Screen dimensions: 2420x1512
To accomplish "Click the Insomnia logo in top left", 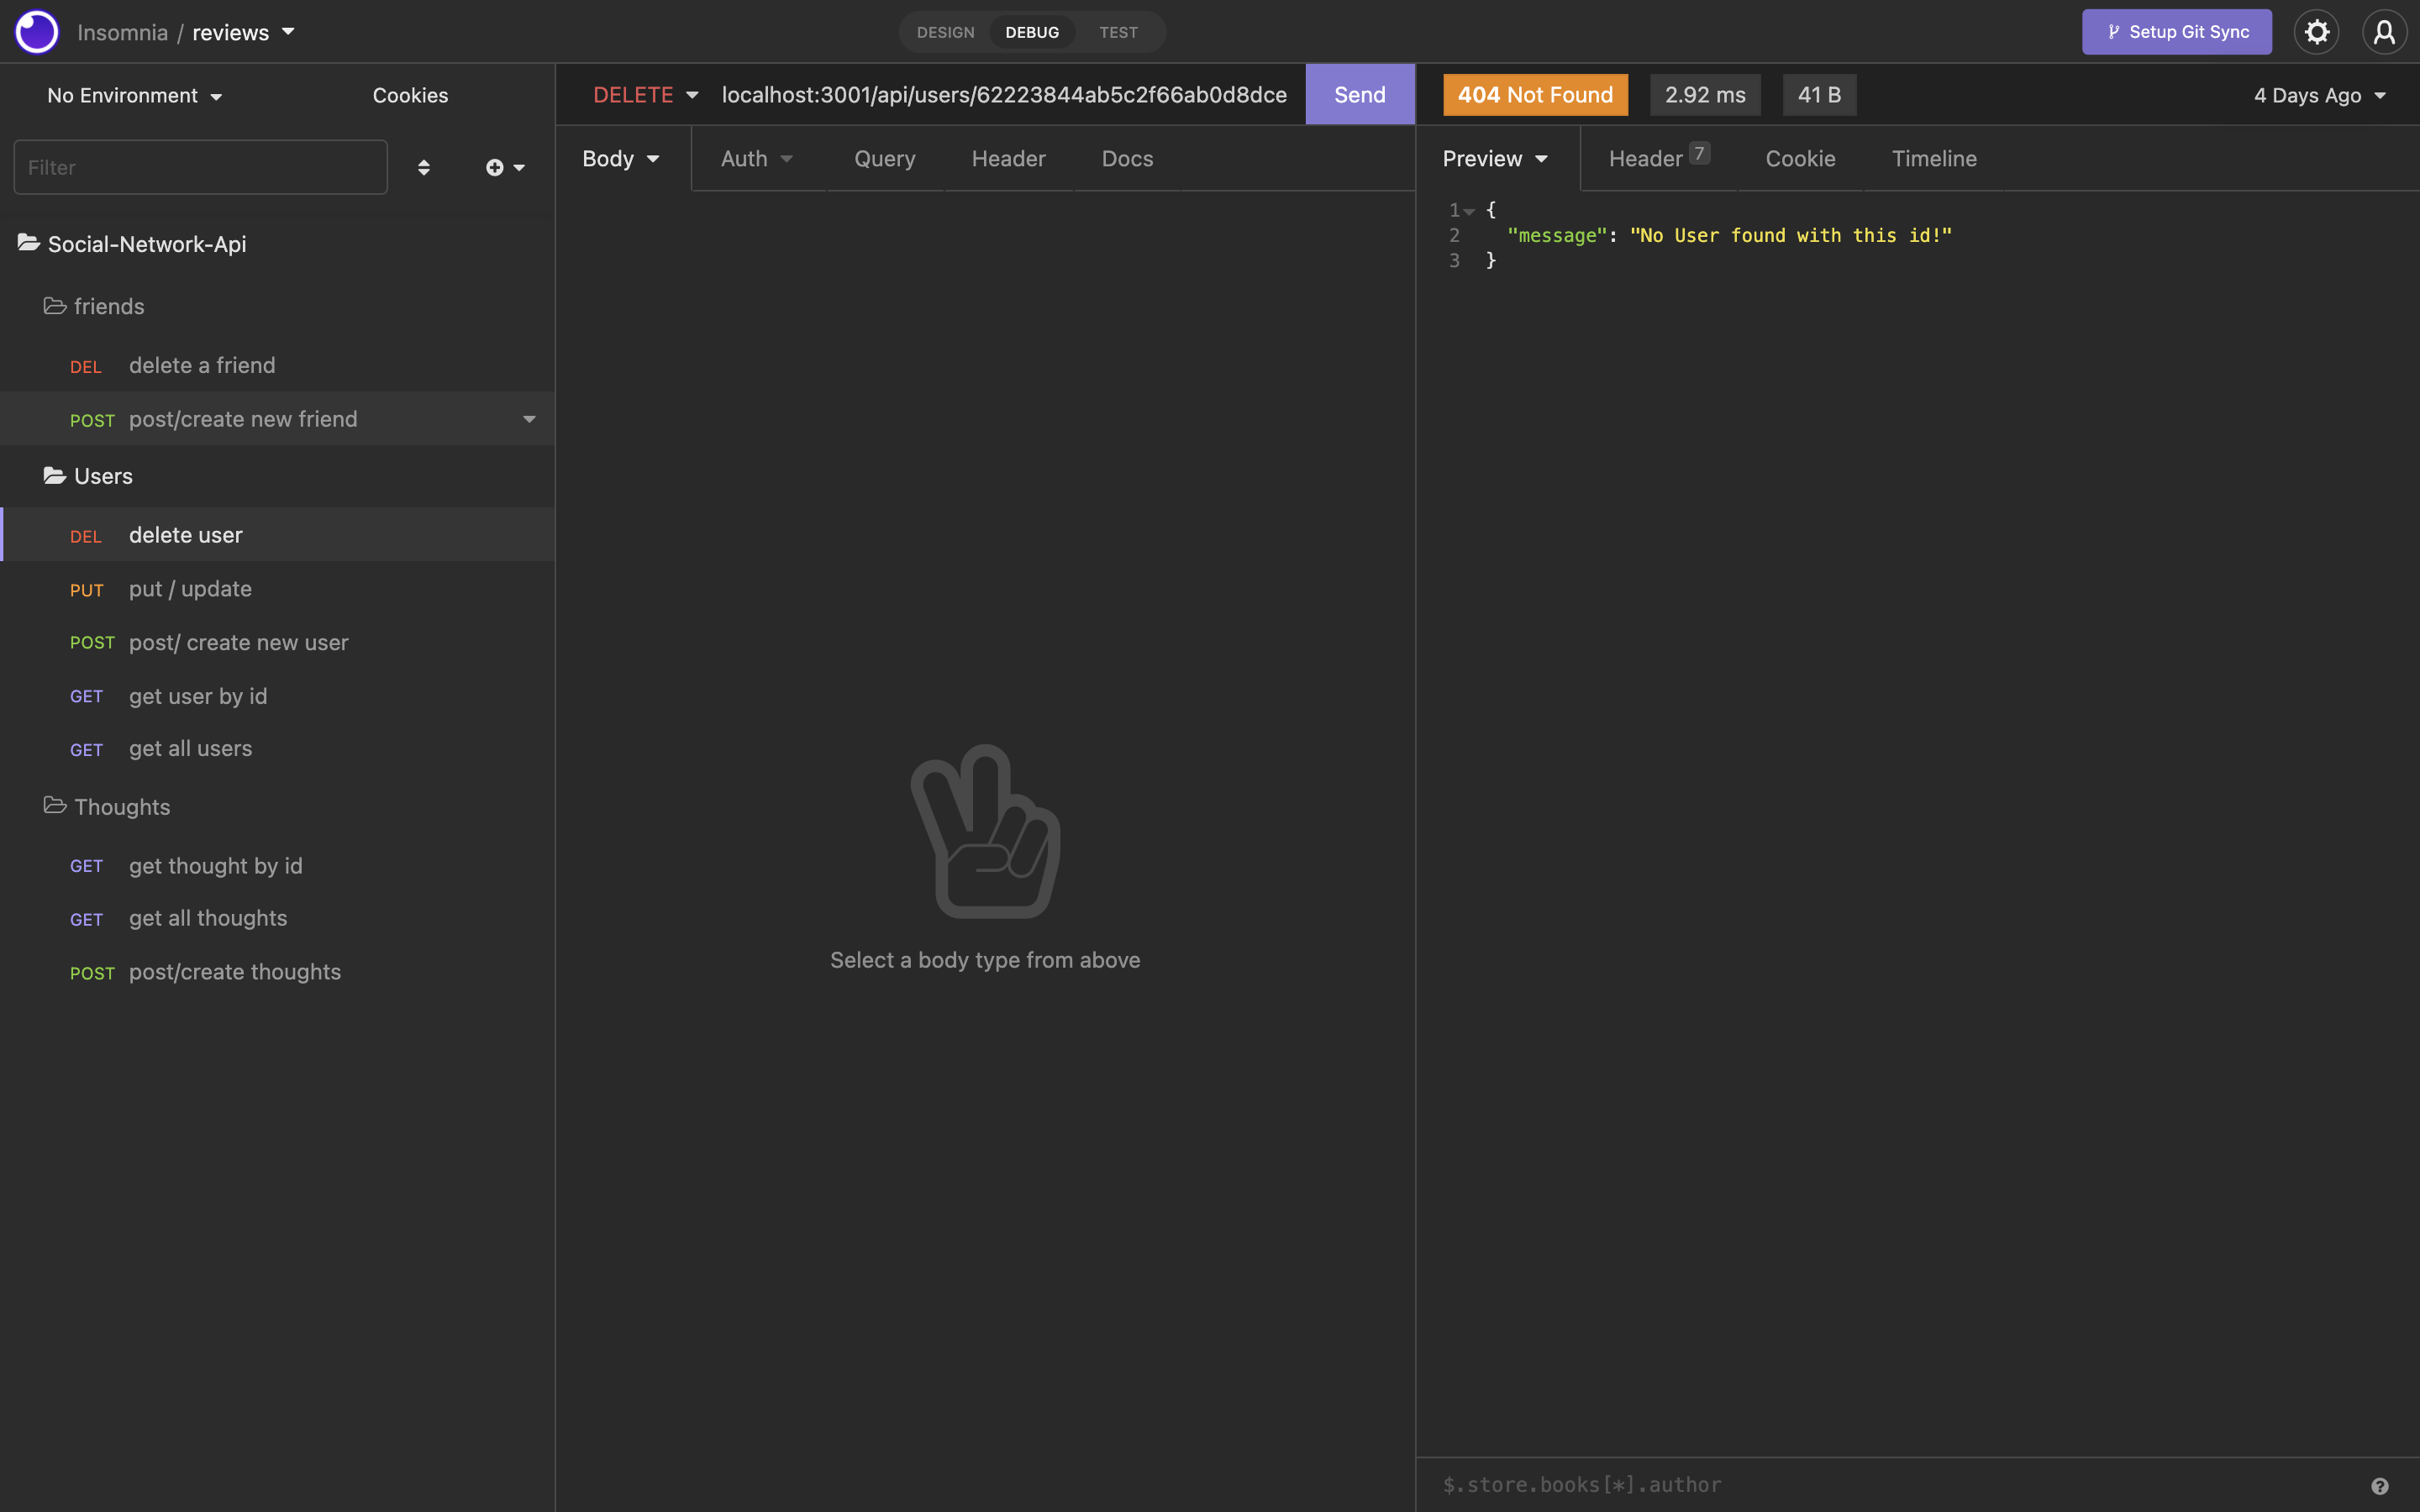I will (x=36, y=31).
